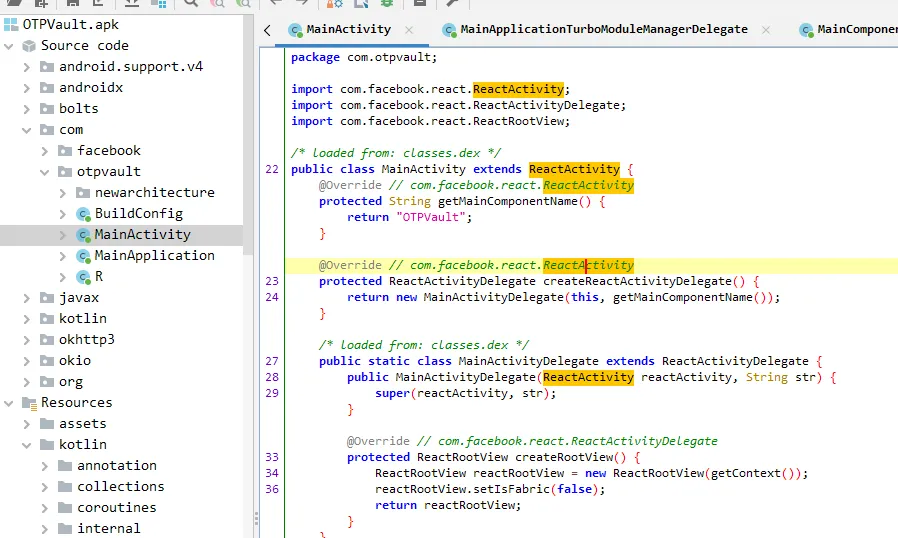Viewport: 898px width, 538px height.
Task: Expand the androidx package
Action: tap(26, 88)
